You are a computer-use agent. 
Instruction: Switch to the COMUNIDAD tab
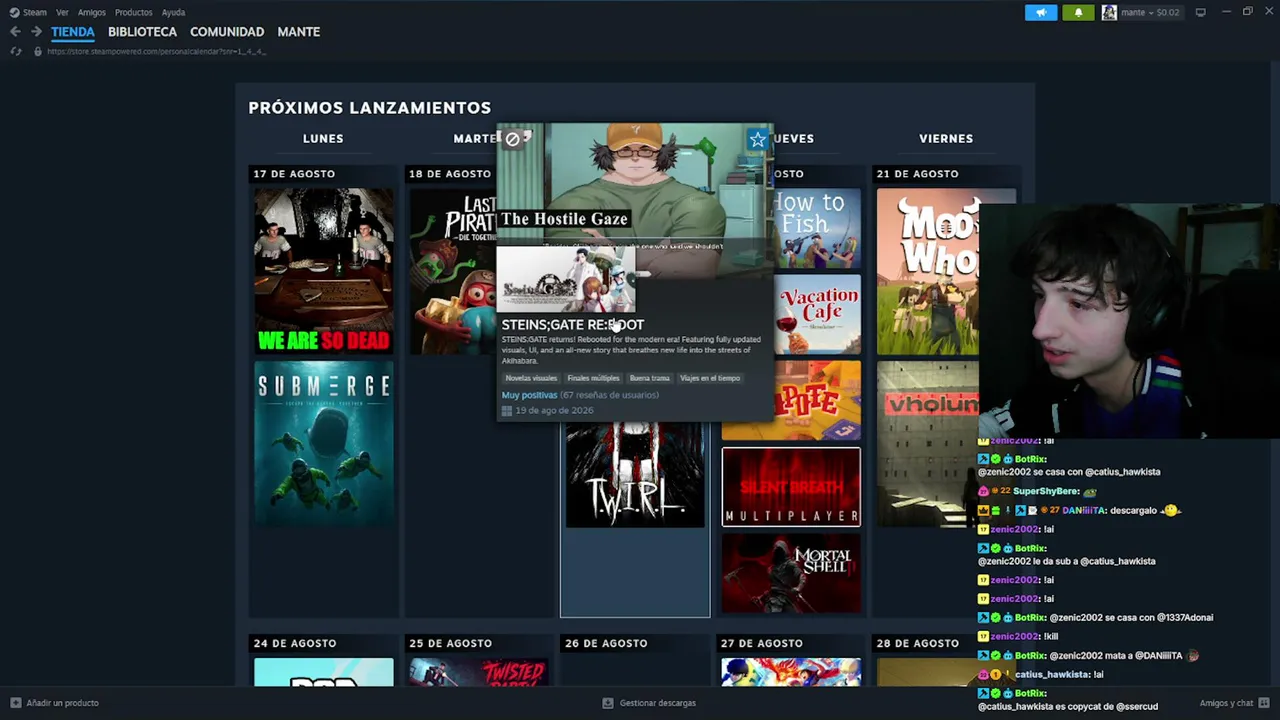[227, 32]
